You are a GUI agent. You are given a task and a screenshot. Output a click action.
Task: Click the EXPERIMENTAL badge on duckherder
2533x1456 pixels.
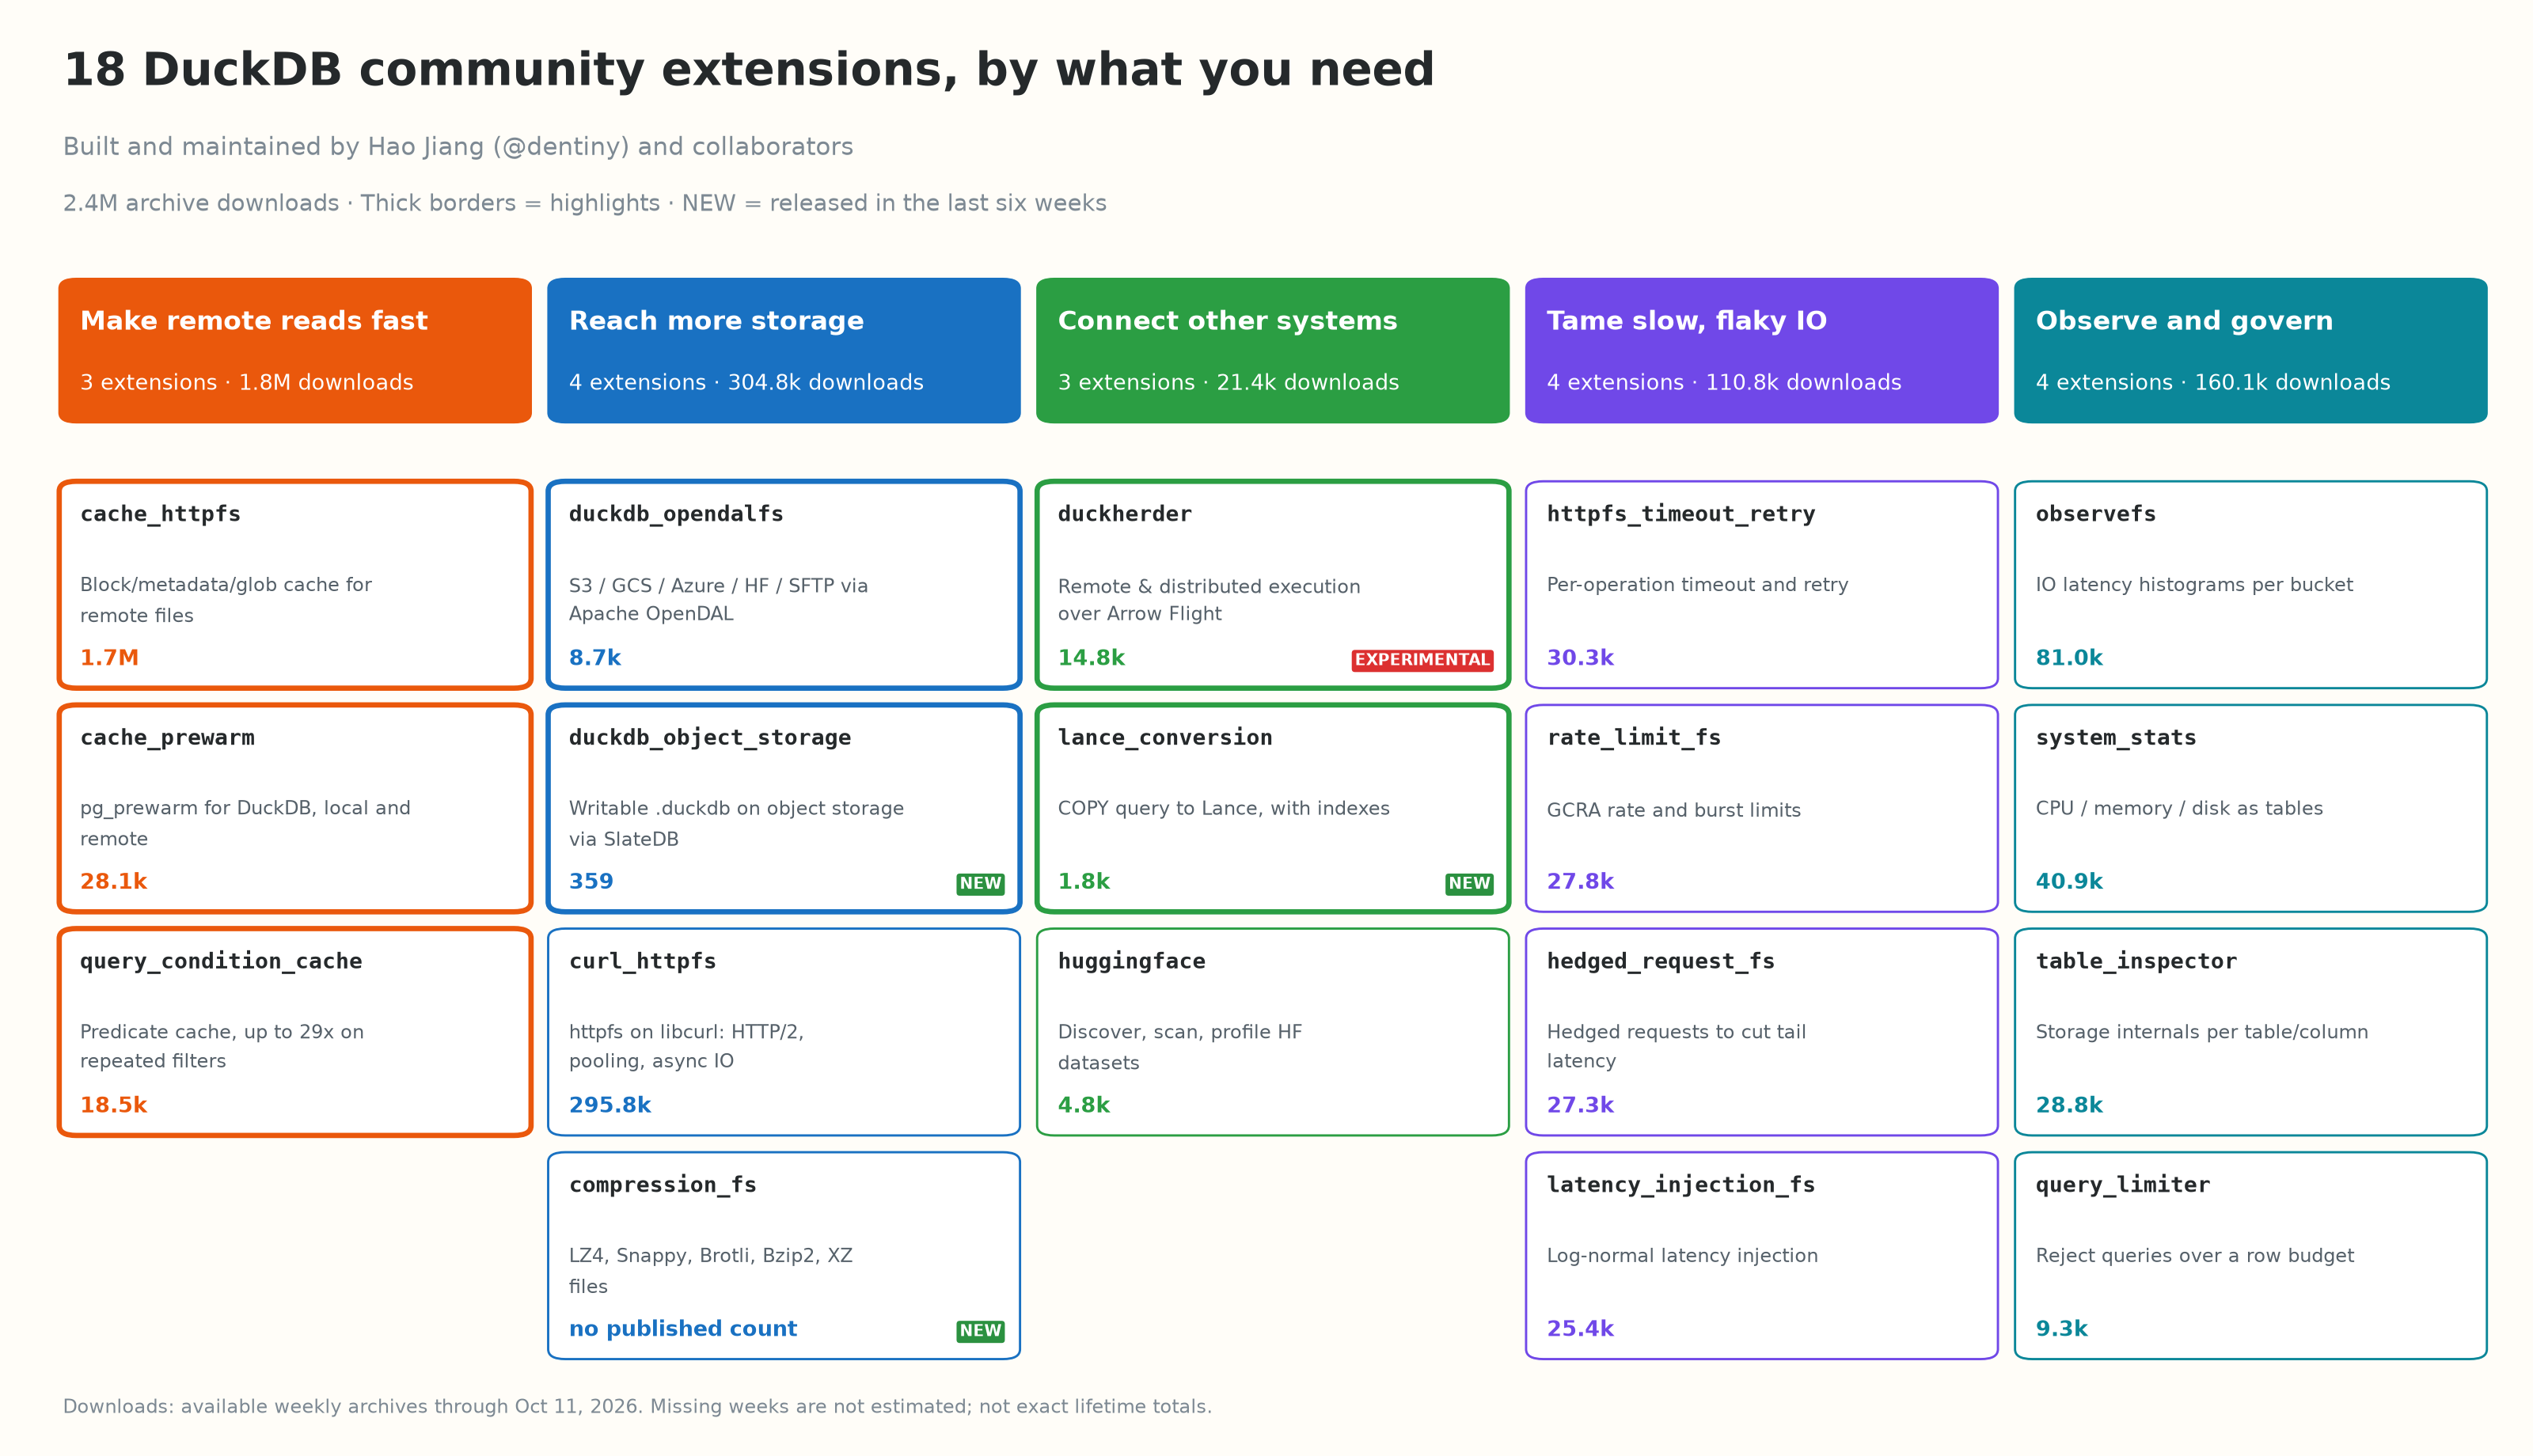(1422, 660)
